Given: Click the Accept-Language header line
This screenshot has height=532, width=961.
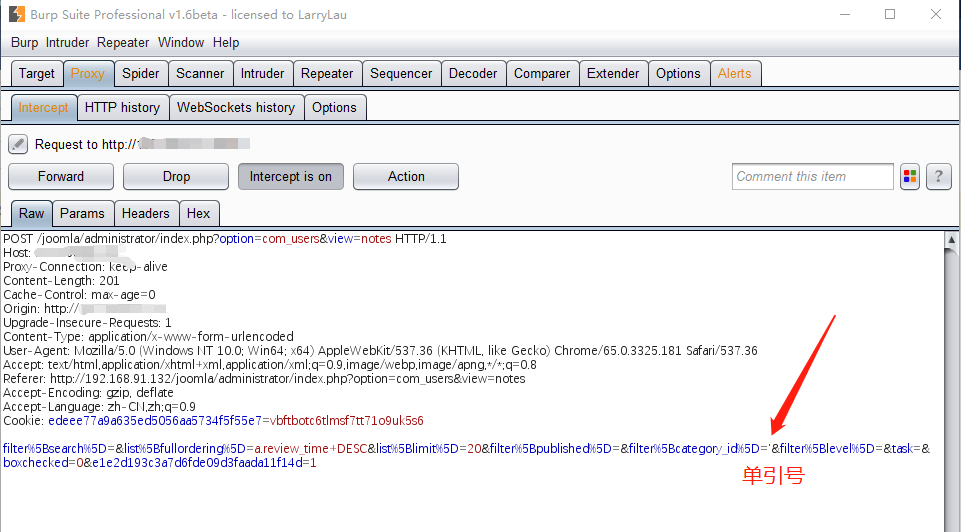Looking at the screenshot, I should 99,407.
